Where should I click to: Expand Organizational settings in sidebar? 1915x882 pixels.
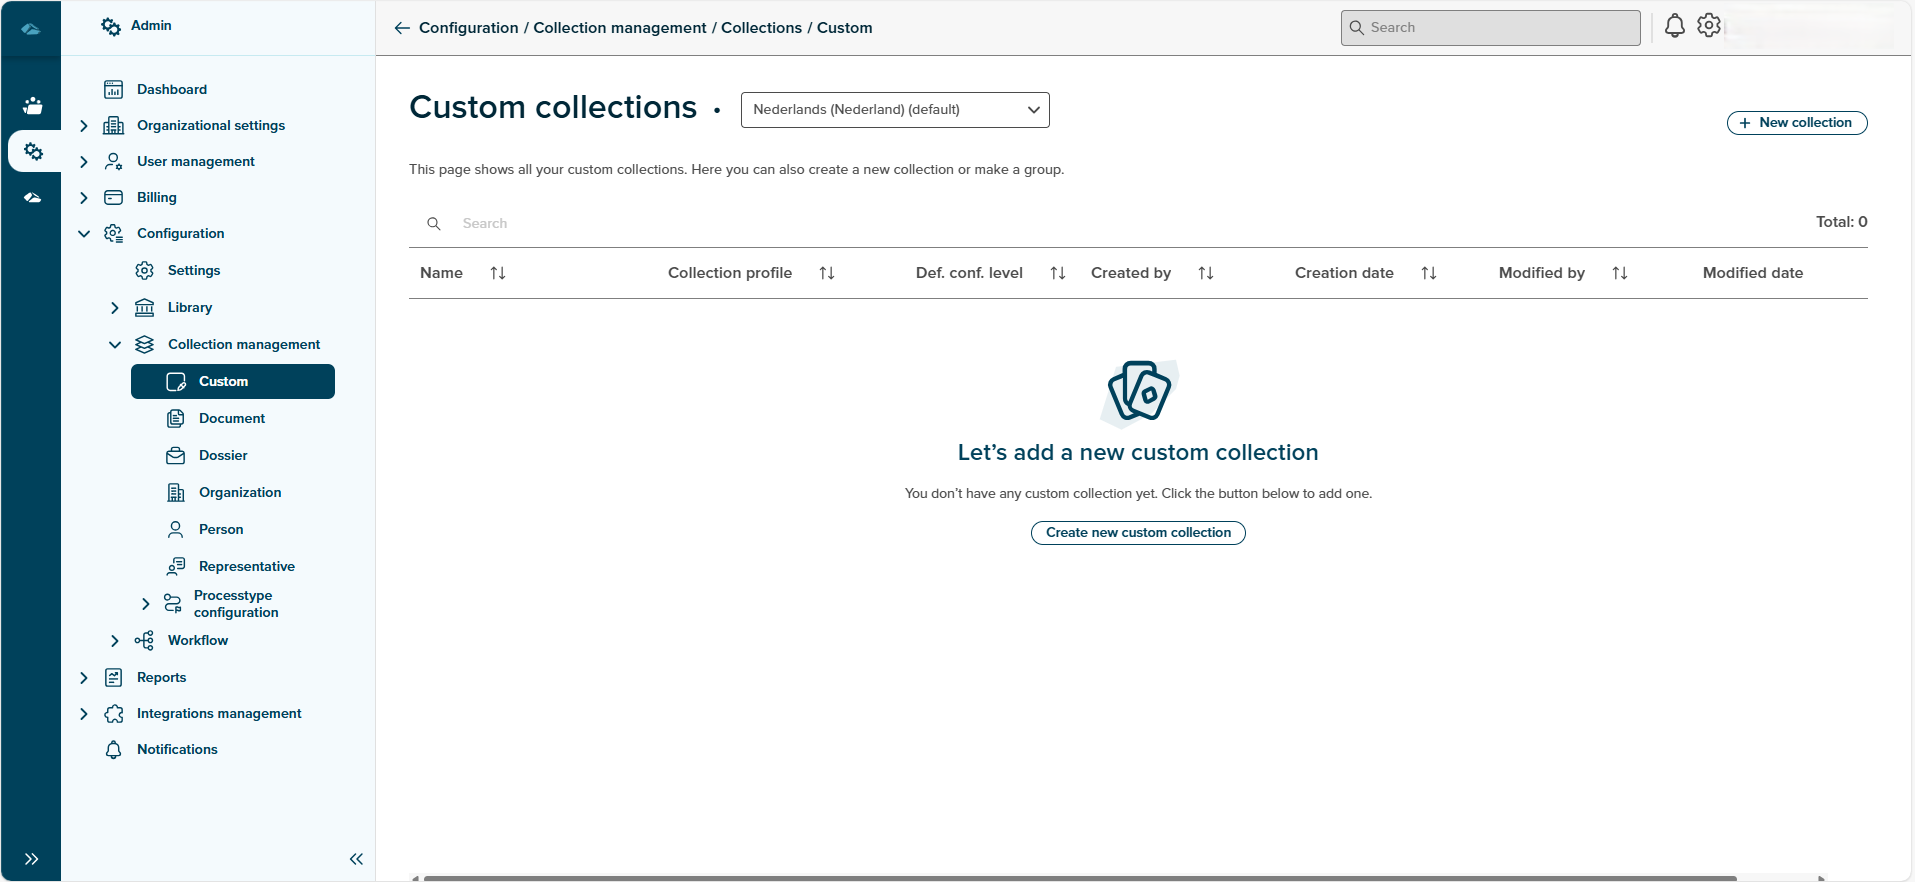(84, 126)
